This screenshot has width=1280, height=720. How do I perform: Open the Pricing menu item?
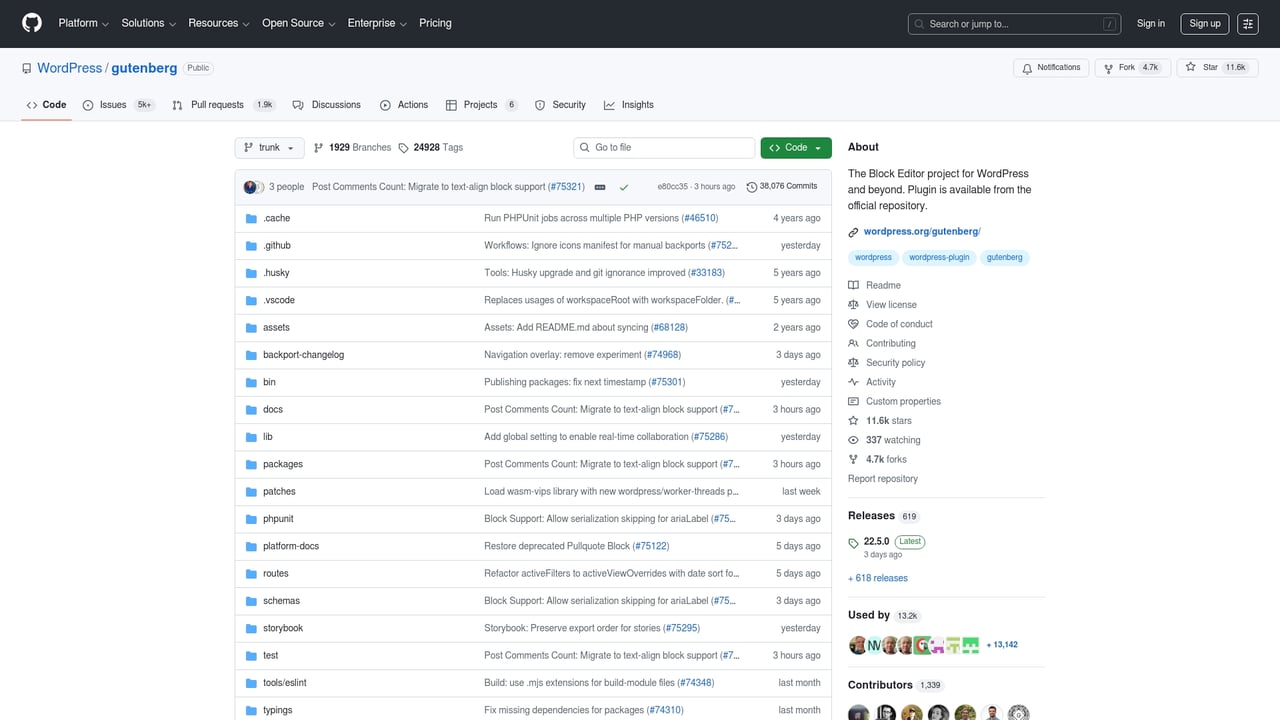pos(435,23)
